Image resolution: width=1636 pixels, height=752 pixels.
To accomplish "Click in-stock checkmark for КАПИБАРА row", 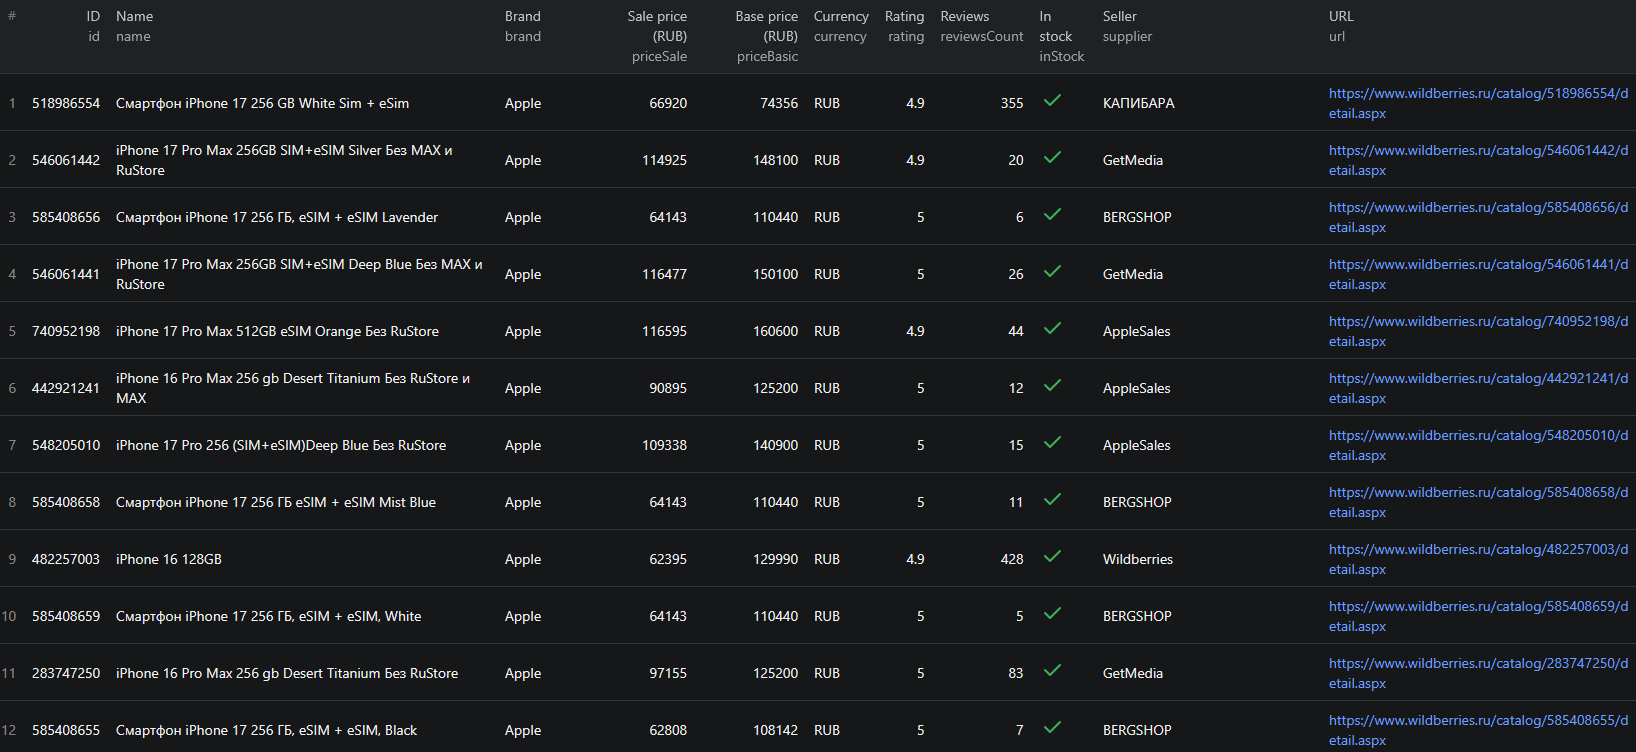I will [1052, 100].
